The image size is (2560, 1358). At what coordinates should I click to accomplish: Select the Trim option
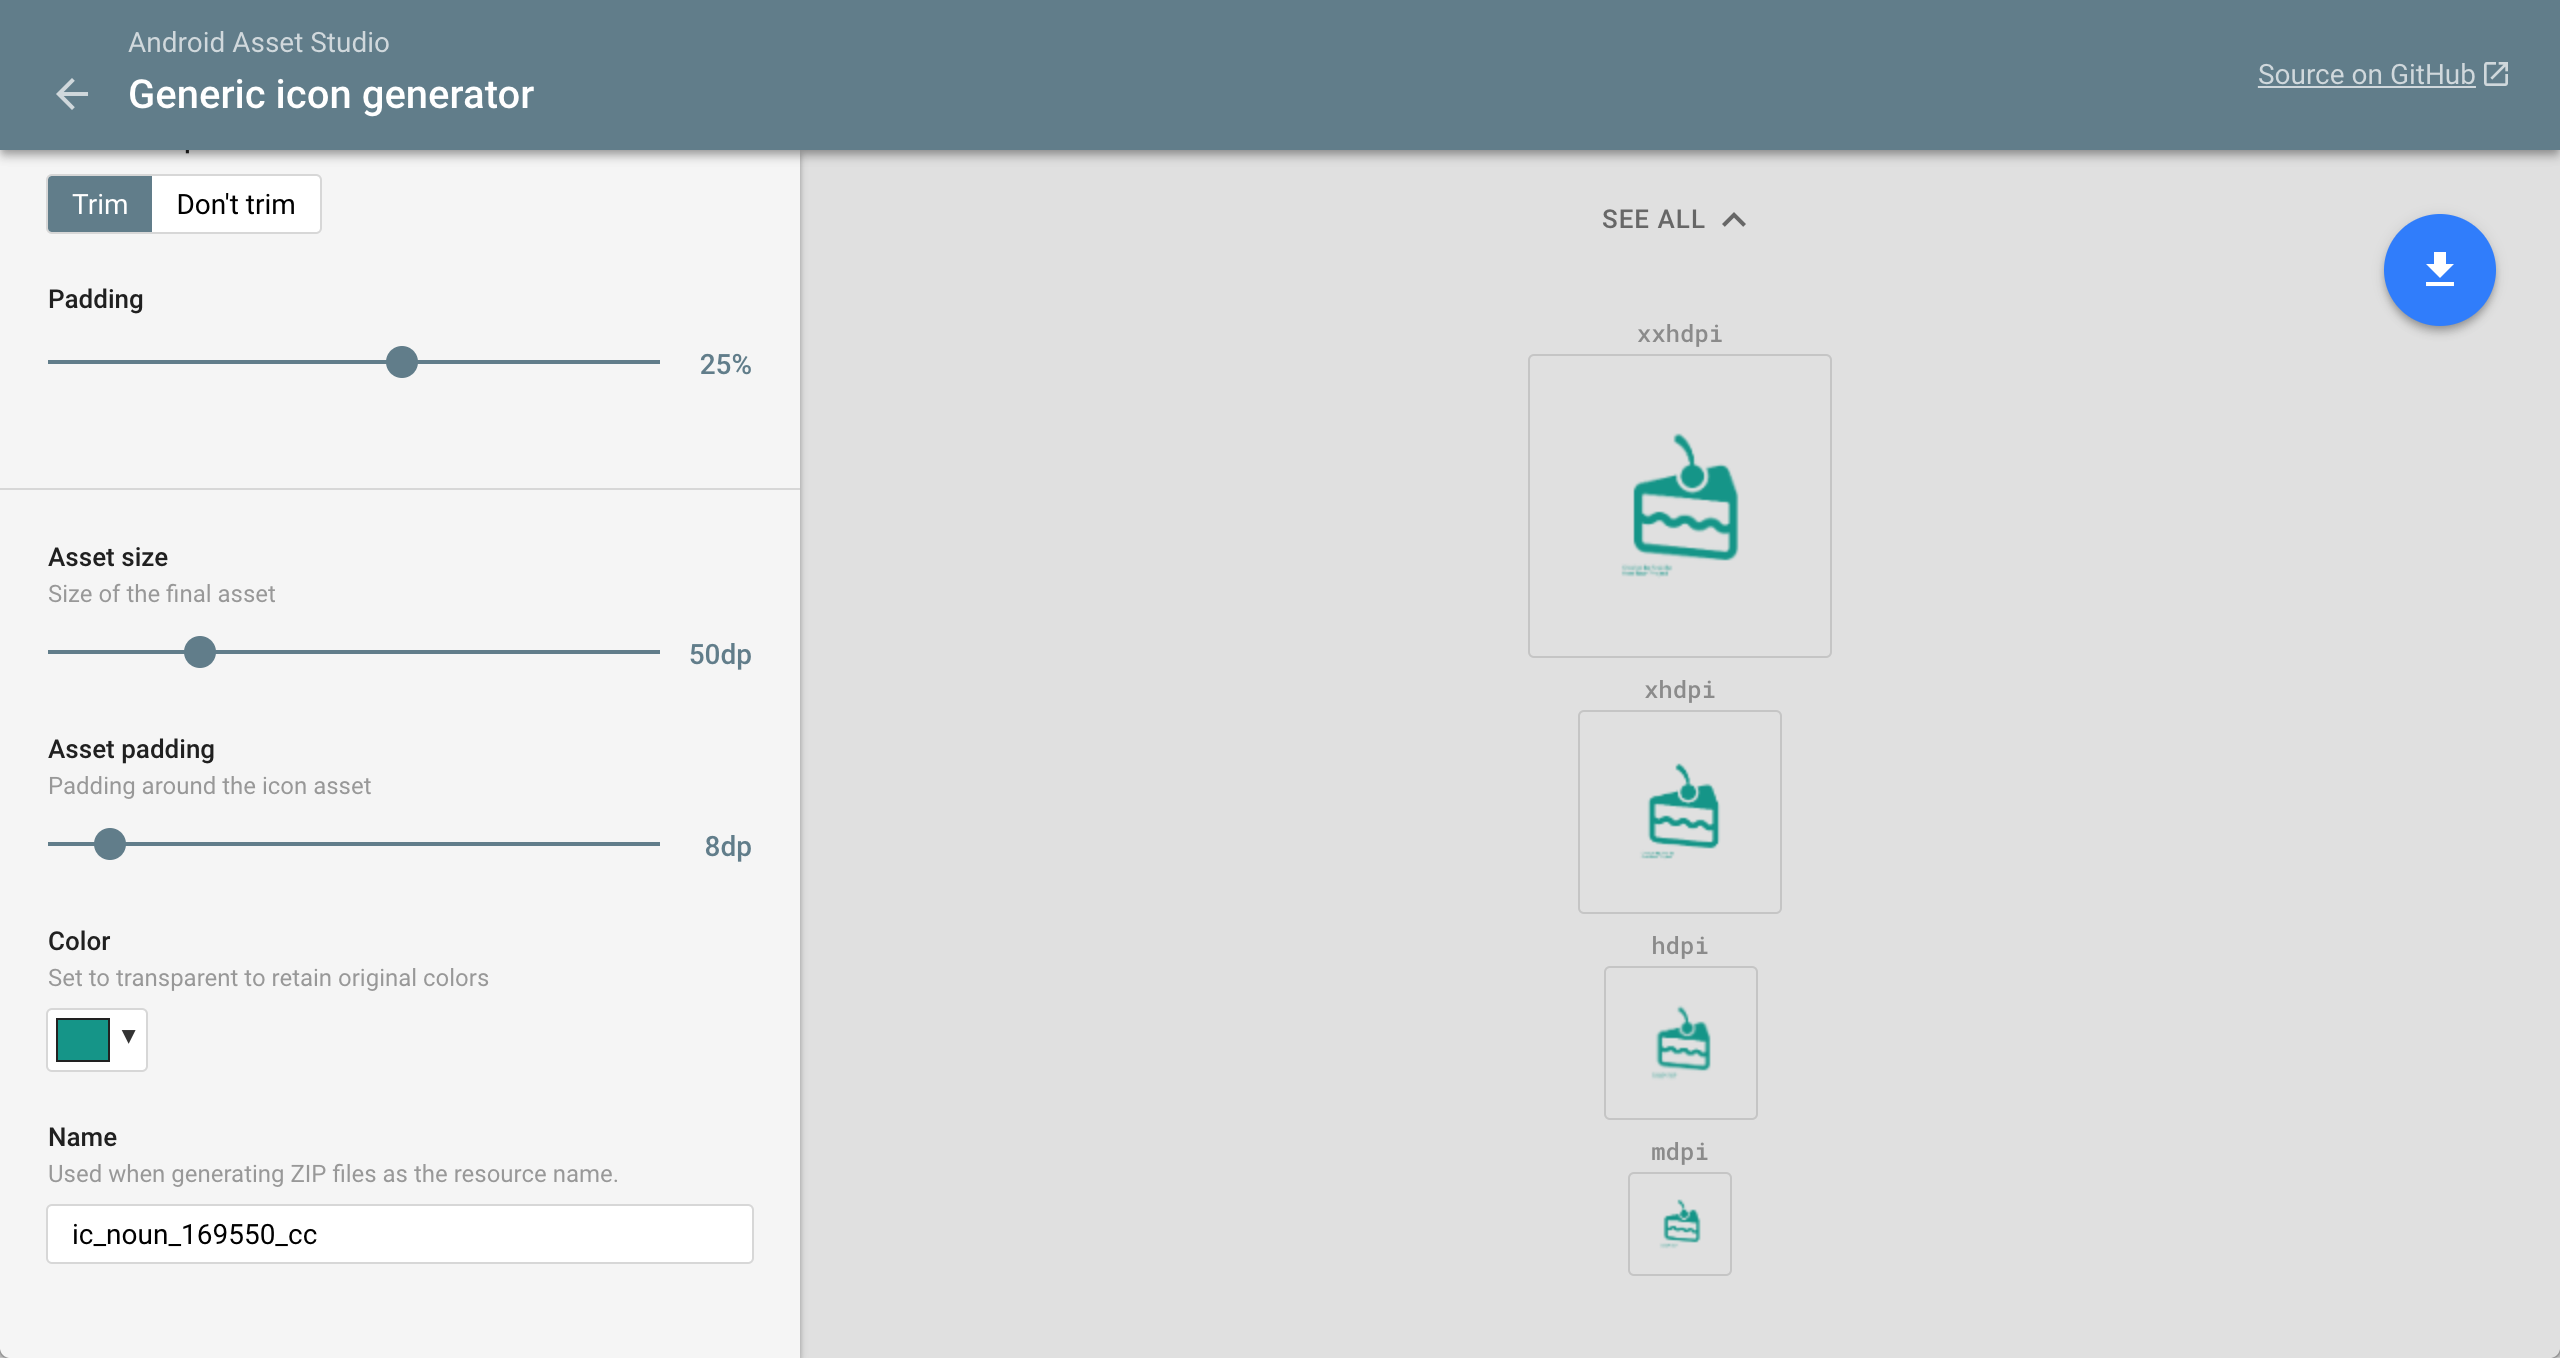[100, 204]
